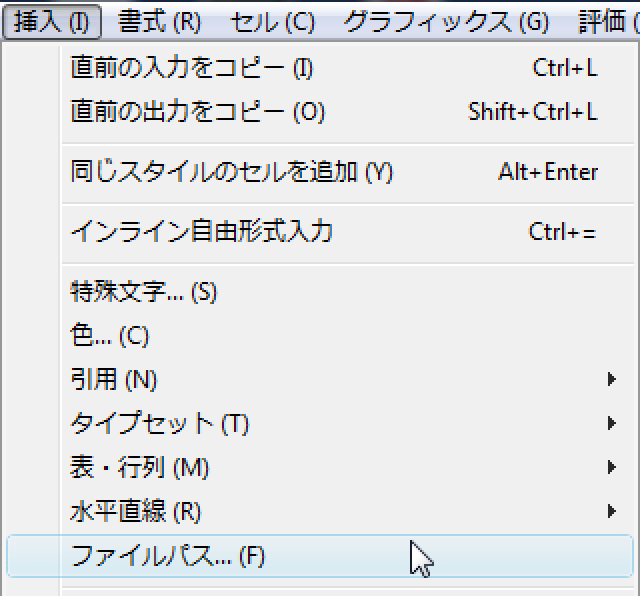This screenshot has height=596, width=640.
Task: Open the 評価 menu in the menu bar
Action: [x=608, y=21]
